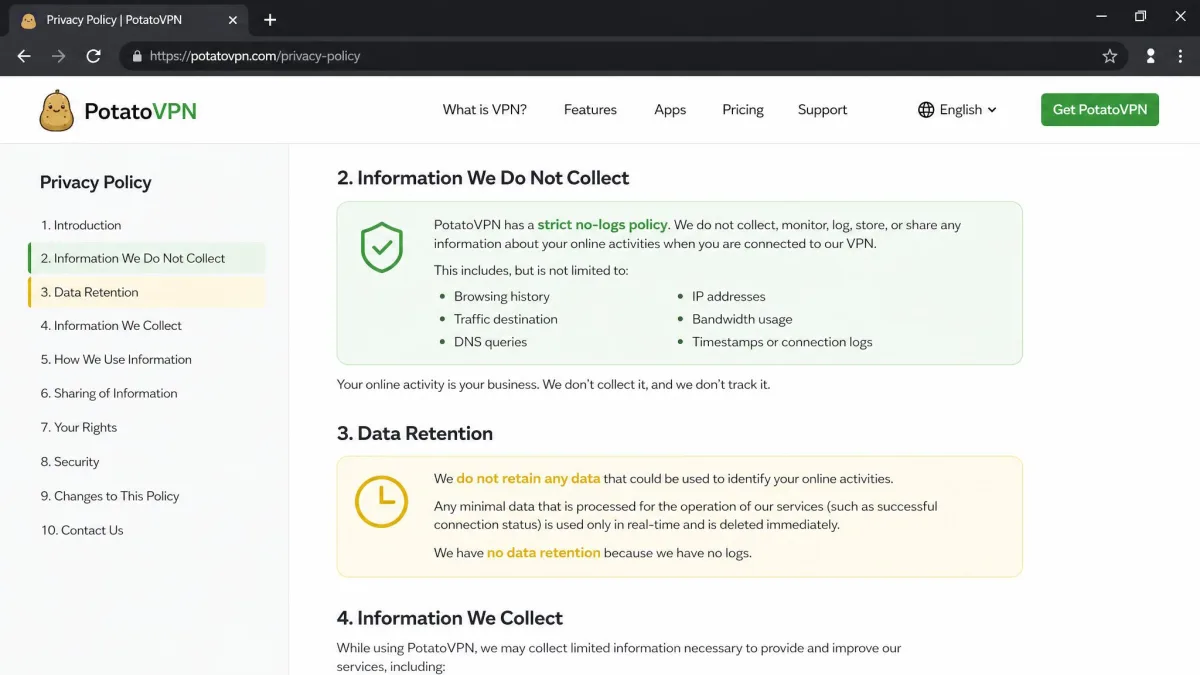
Task: Click 'Your online activity is your business' sentence
Action: click(438, 384)
